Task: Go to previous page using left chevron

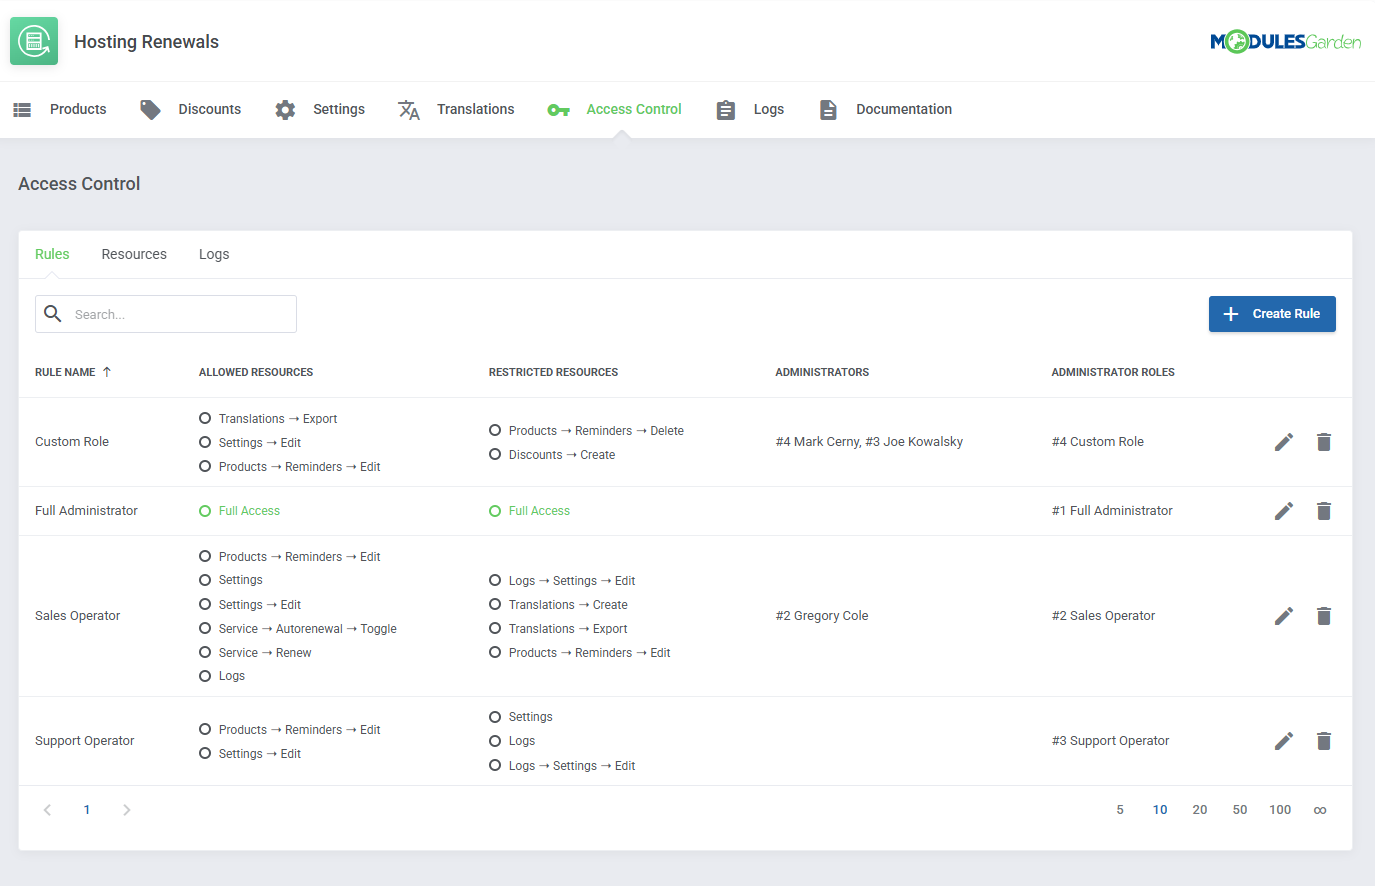Action: 47,810
